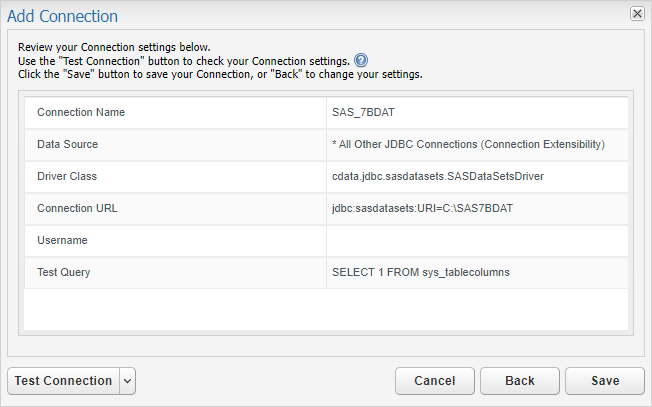The image size is (652, 407).
Task: Select the Connection Name label cell
Action: [81, 112]
